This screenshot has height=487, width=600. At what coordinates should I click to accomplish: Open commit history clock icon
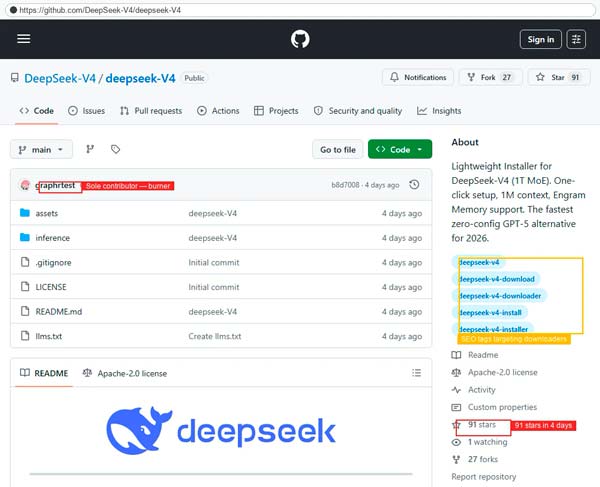point(414,185)
